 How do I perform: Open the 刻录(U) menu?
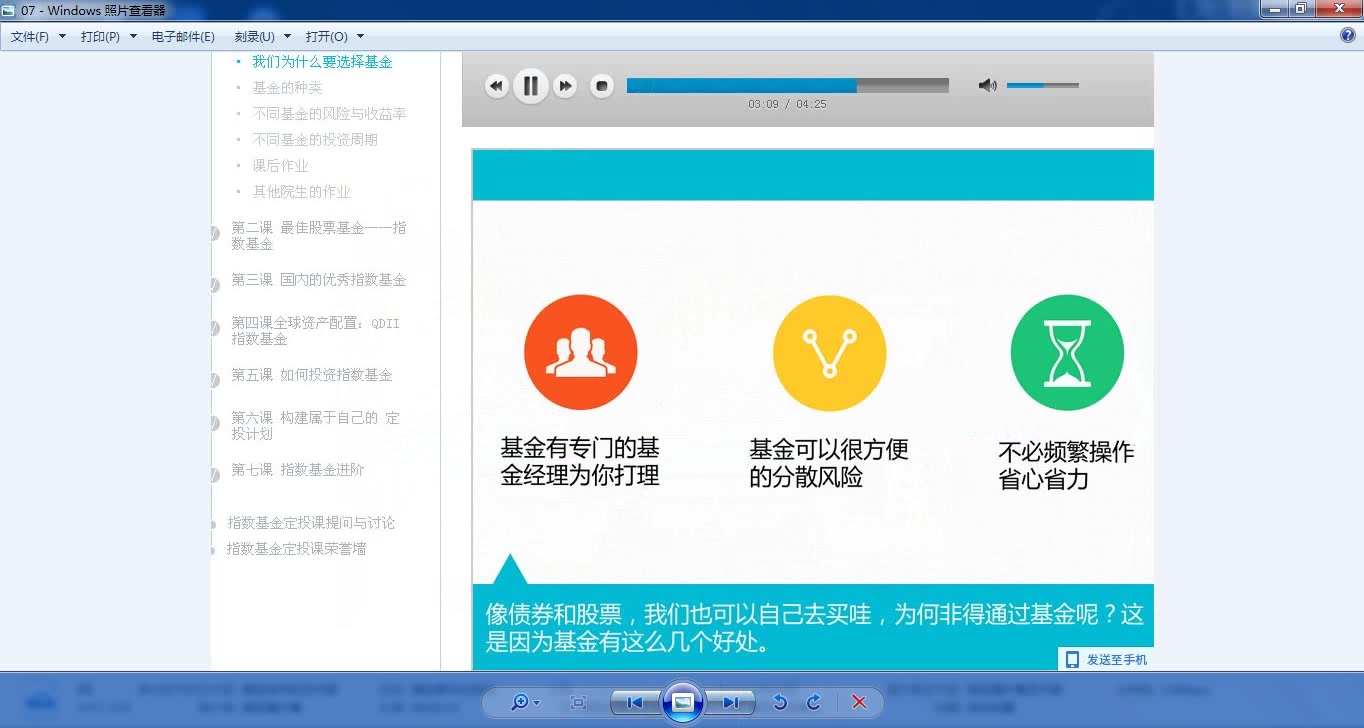coord(255,36)
